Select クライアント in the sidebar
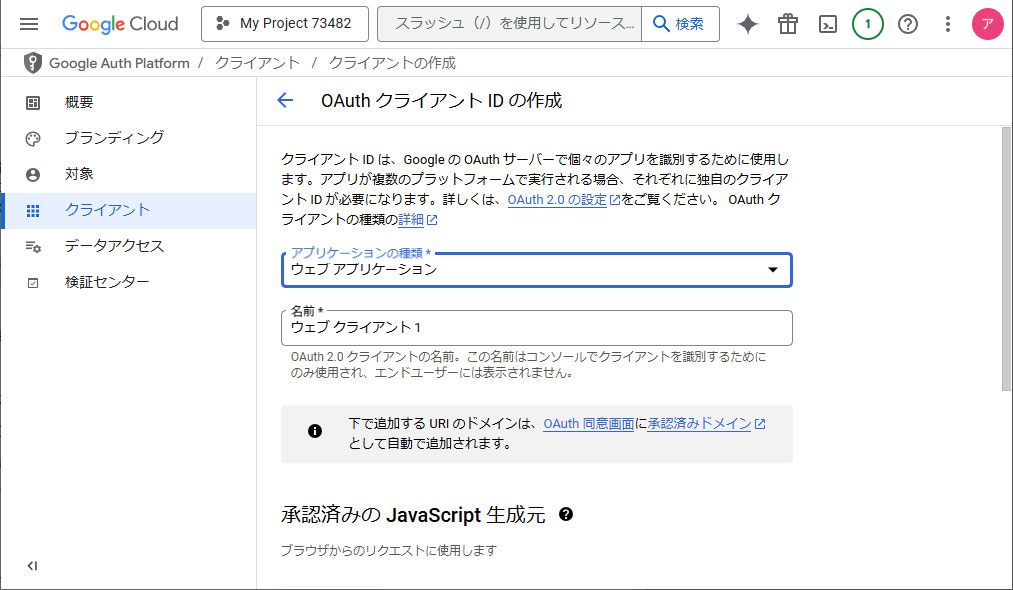This screenshot has height=590, width=1013. [x=129, y=211]
